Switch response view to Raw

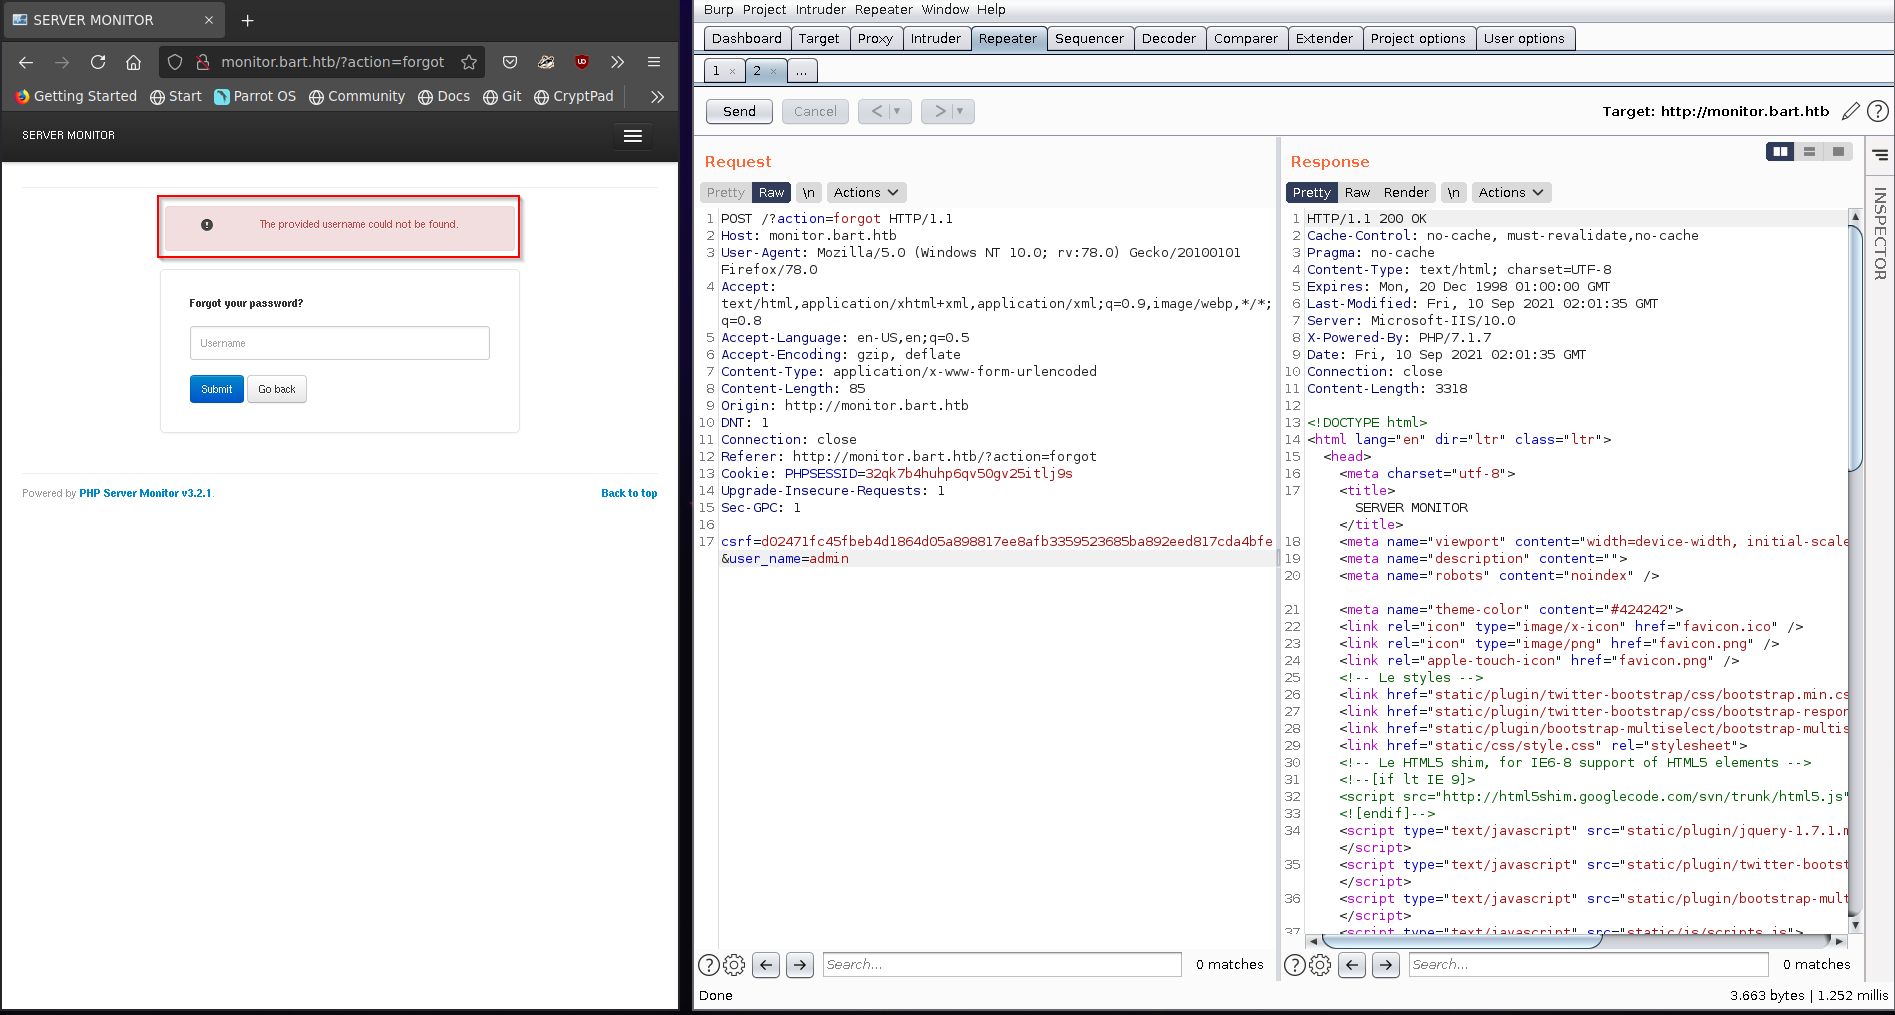(1357, 192)
